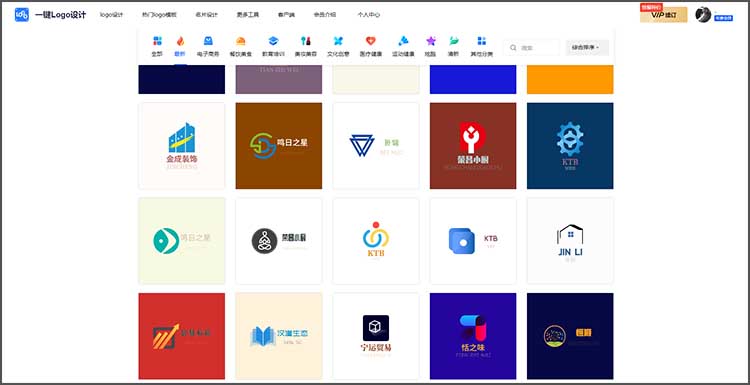Open the brown 鸣日之星 logo template
The height and width of the screenshot is (385, 750).
click(x=279, y=146)
